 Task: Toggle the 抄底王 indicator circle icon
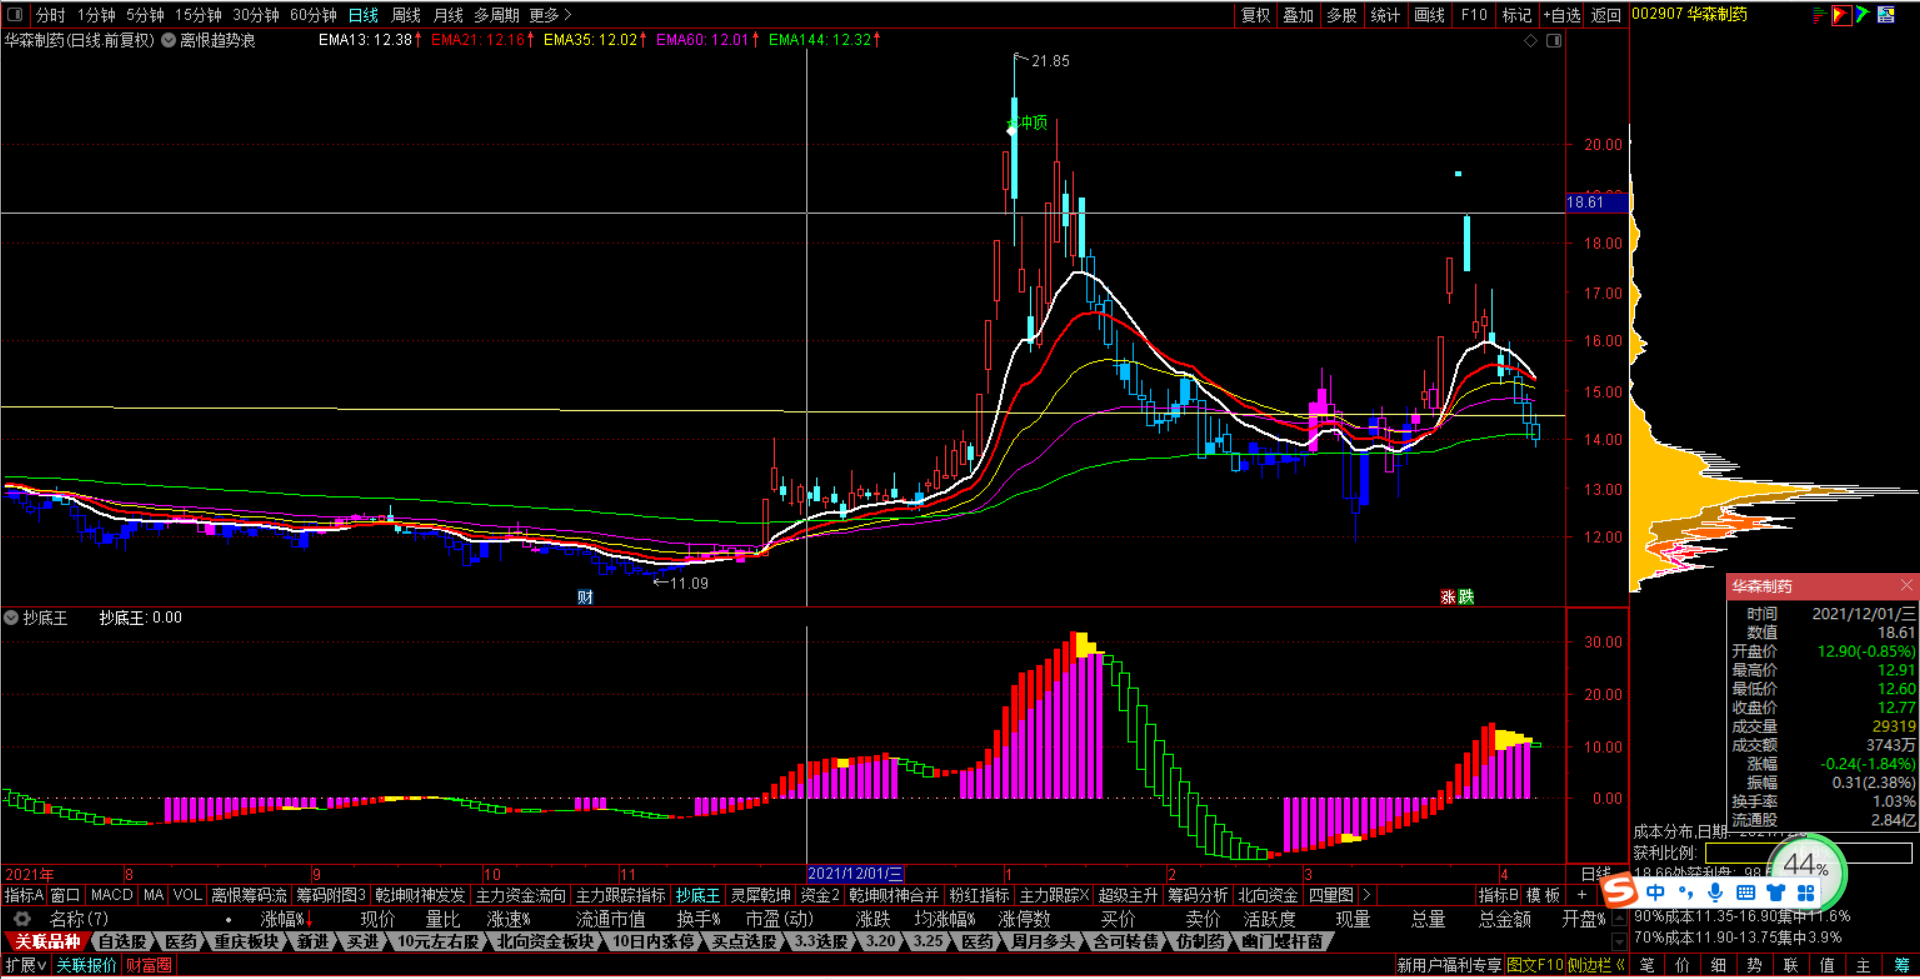11,618
